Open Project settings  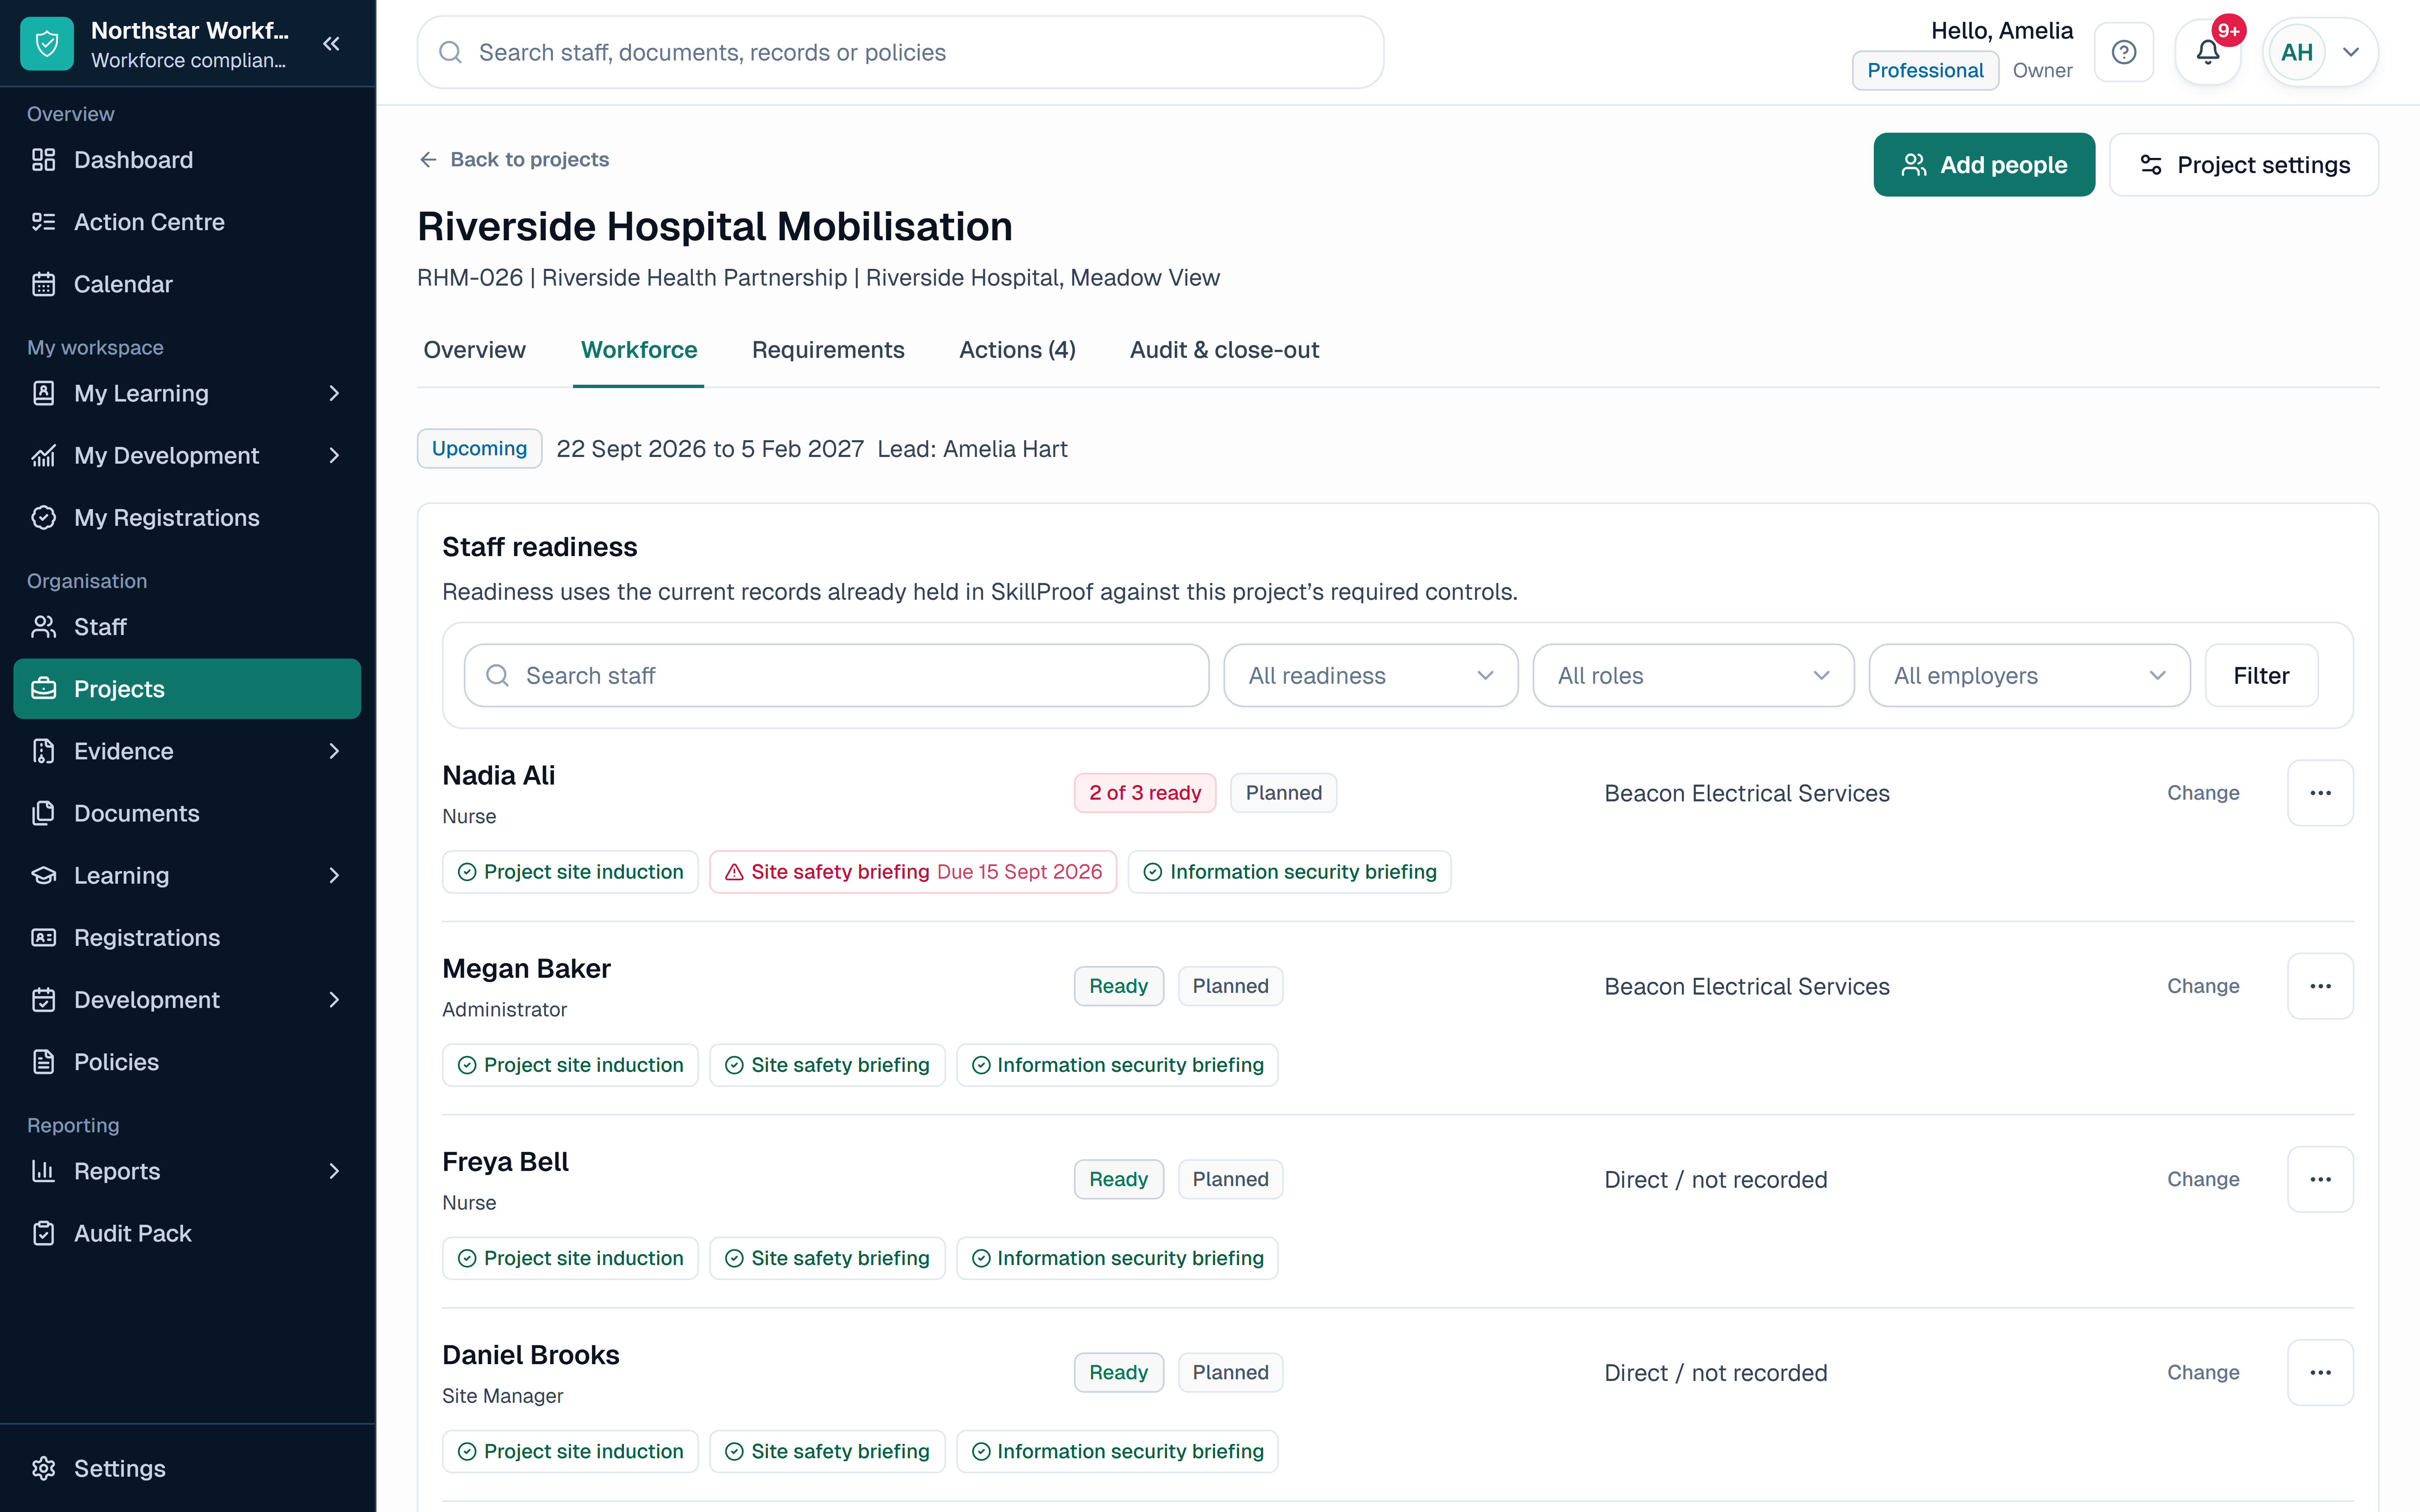point(2244,165)
